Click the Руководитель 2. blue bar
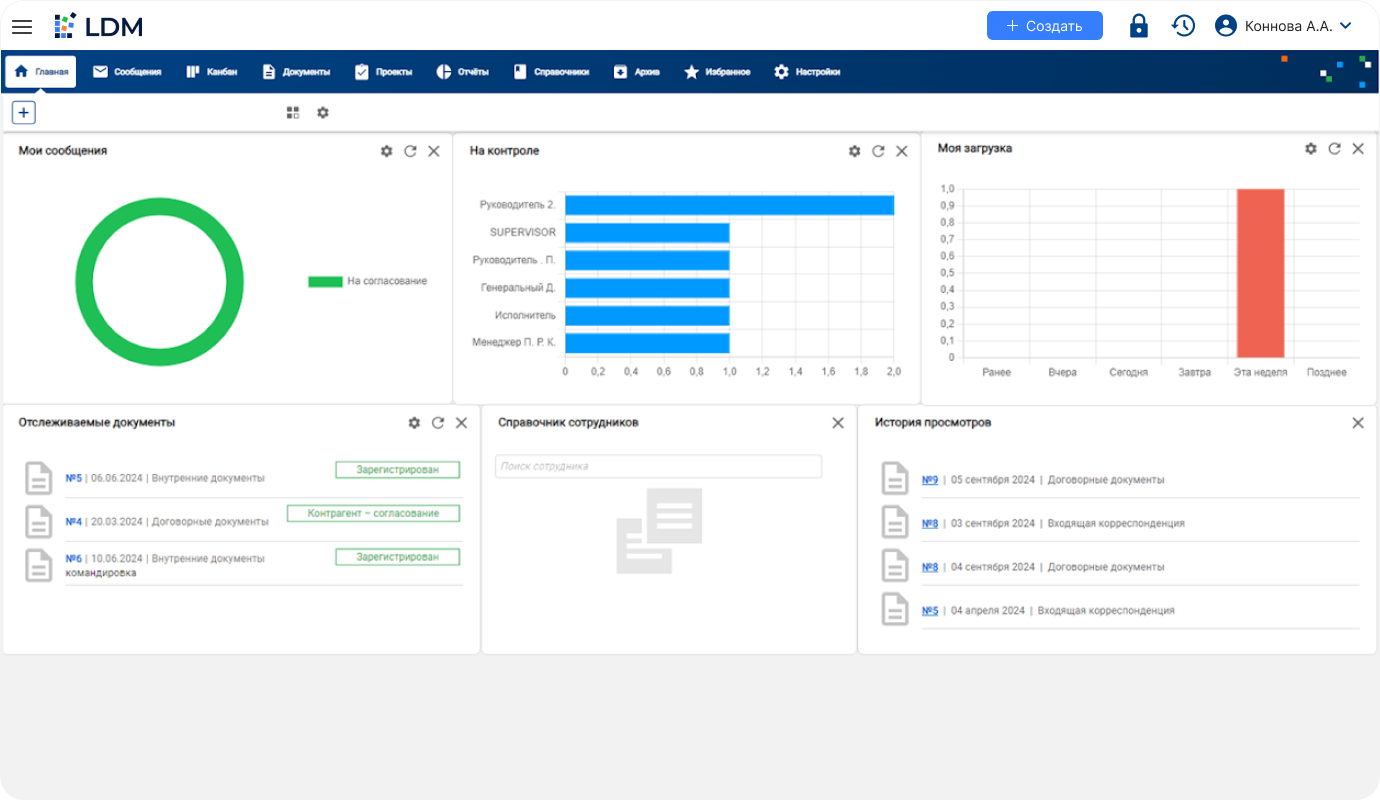 point(729,205)
